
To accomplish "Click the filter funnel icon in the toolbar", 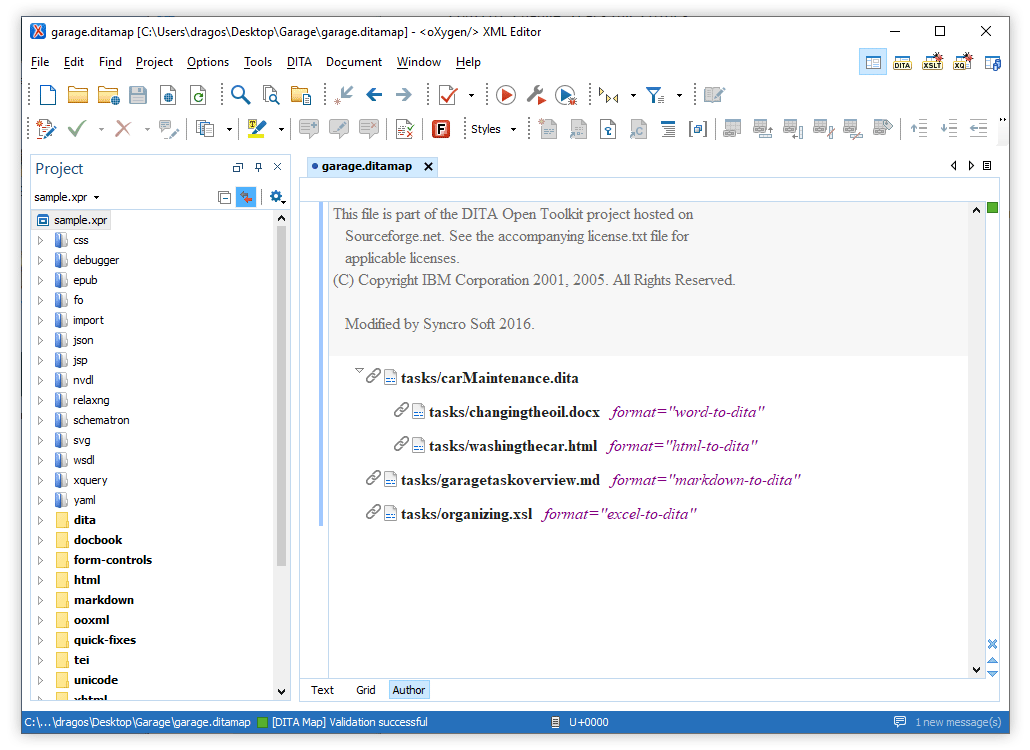I will [654, 95].
